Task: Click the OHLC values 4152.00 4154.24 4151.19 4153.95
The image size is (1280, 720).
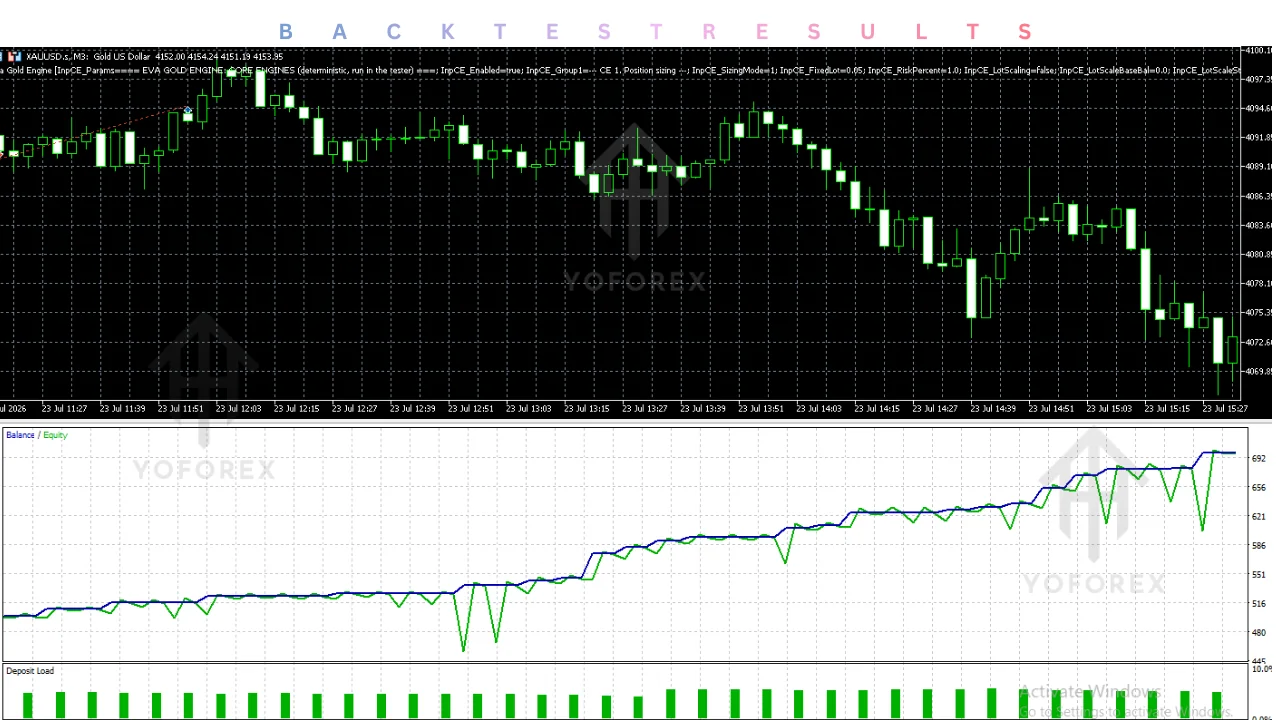Action: (x=219, y=57)
